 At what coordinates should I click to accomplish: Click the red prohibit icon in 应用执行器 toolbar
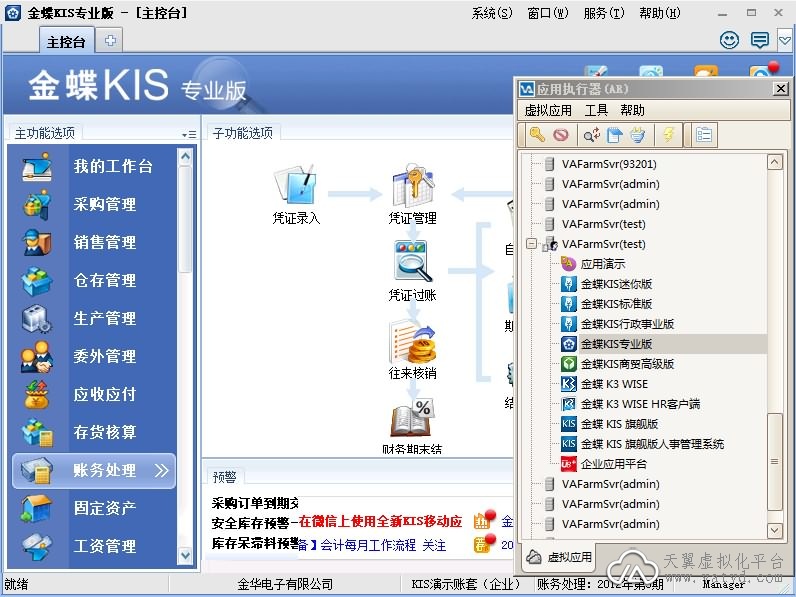(x=561, y=135)
